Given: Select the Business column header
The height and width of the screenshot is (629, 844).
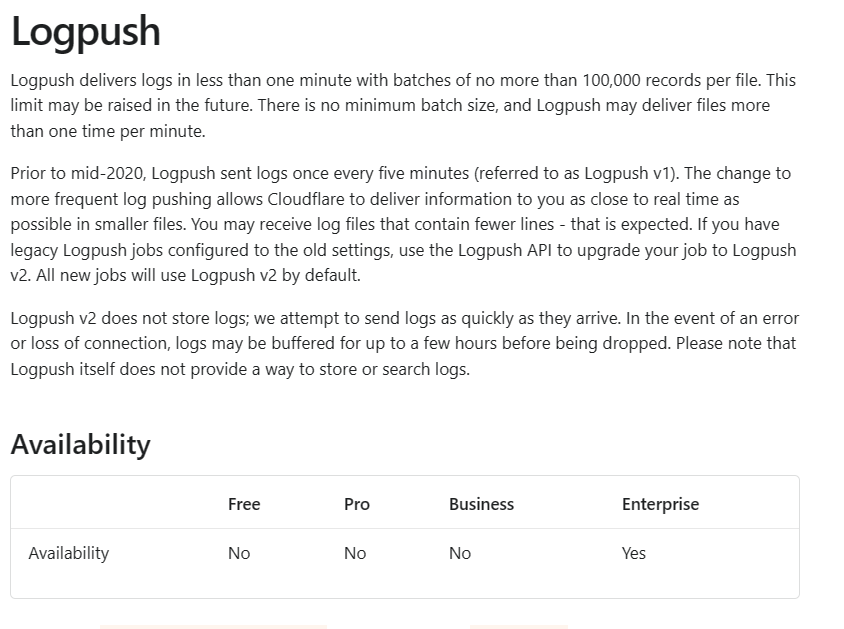Looking at the screenshot, I should (x=481, y=504).
